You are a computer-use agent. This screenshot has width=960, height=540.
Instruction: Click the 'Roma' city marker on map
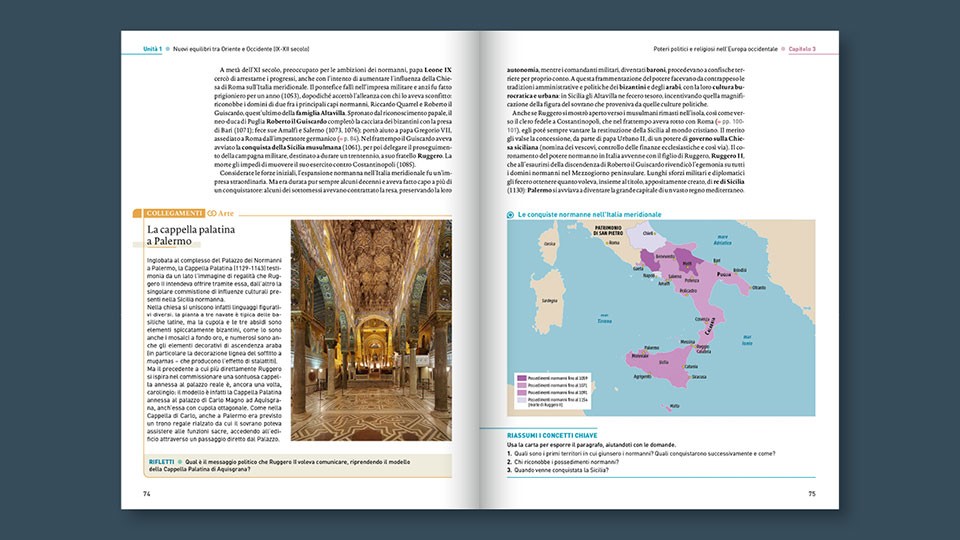tap(607, 243)
